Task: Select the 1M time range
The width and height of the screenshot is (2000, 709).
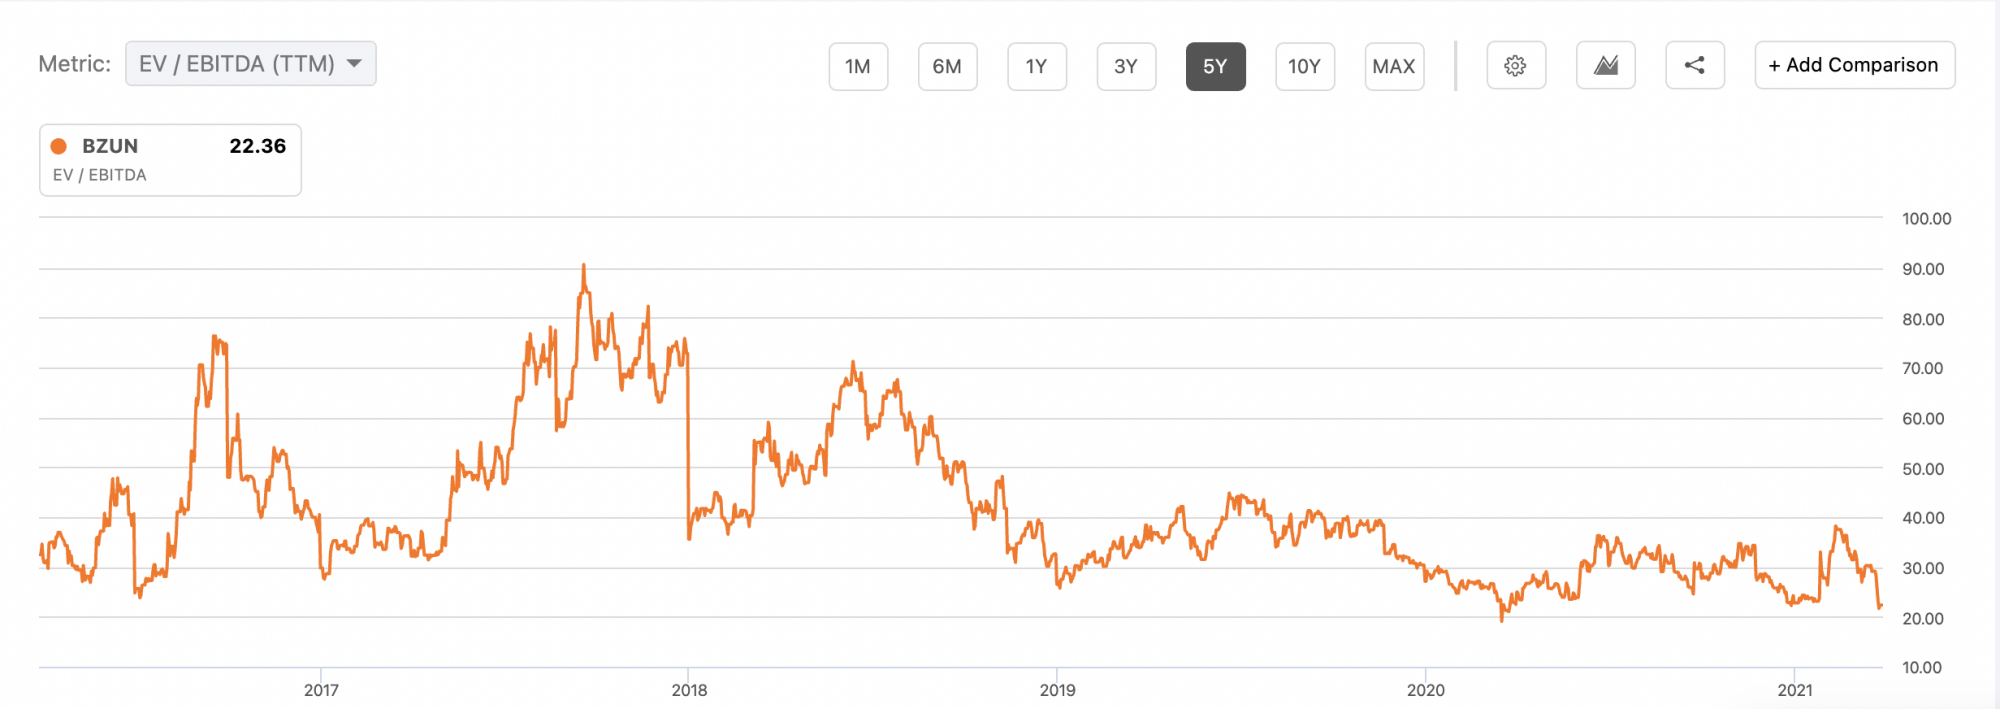Action: pyautogui.click(x=858, y=67)
